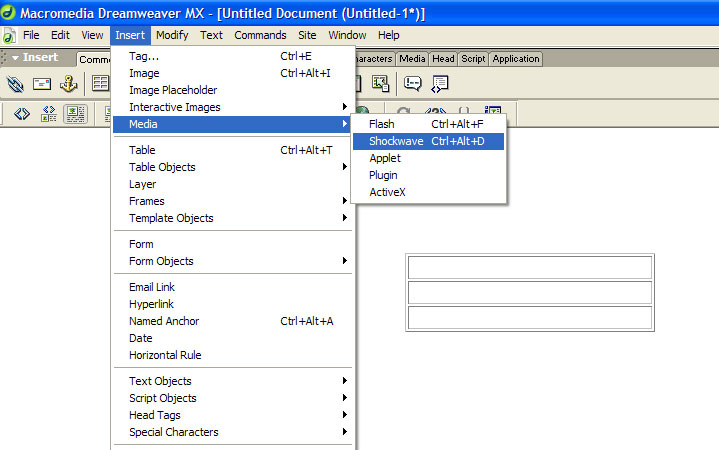Select the Show Design View icon

pyautogui.click(x=75, y=114)
